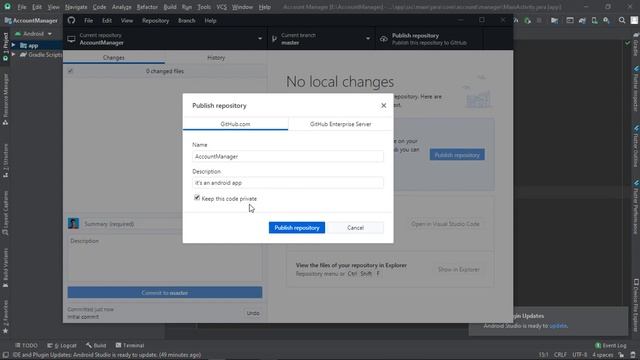Viewport: 640px width, 360px height.
Task: Expand the Gradle Scripts tree node
Action: point(13,54)
